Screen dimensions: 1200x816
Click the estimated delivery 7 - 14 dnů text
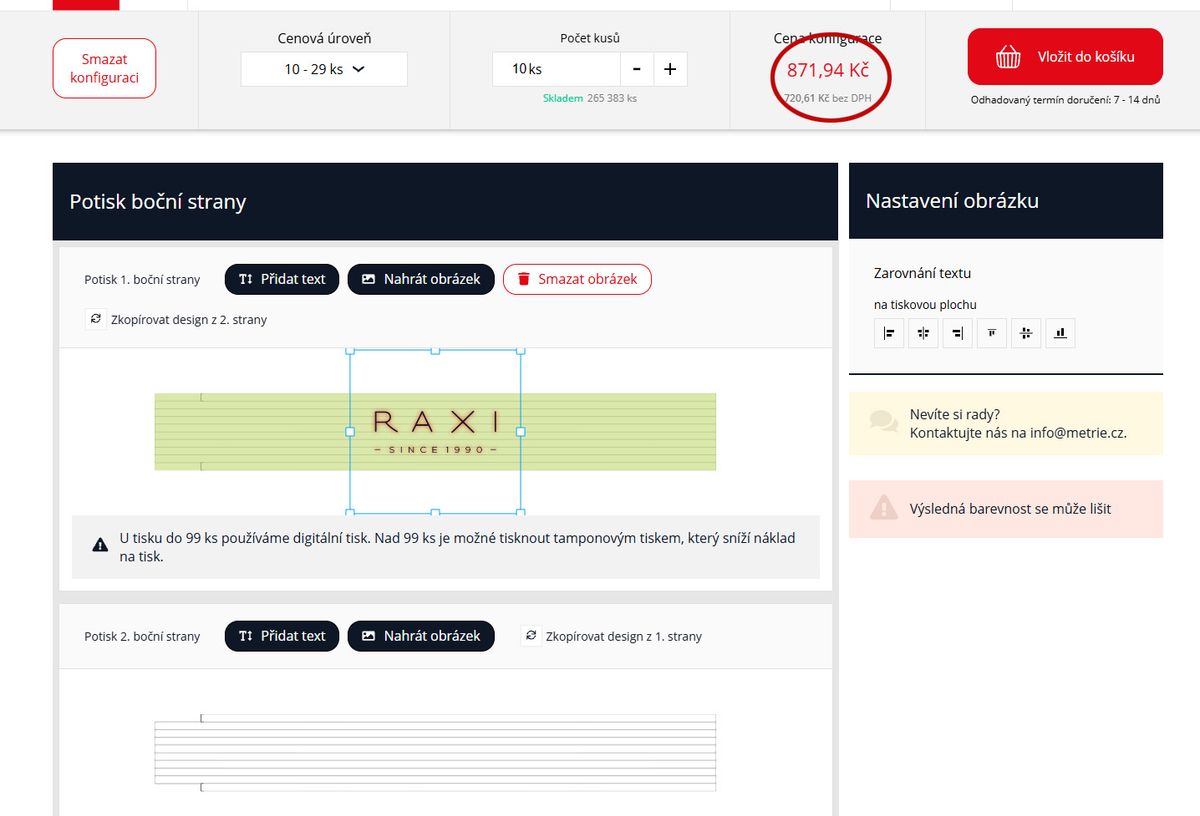1065,100
